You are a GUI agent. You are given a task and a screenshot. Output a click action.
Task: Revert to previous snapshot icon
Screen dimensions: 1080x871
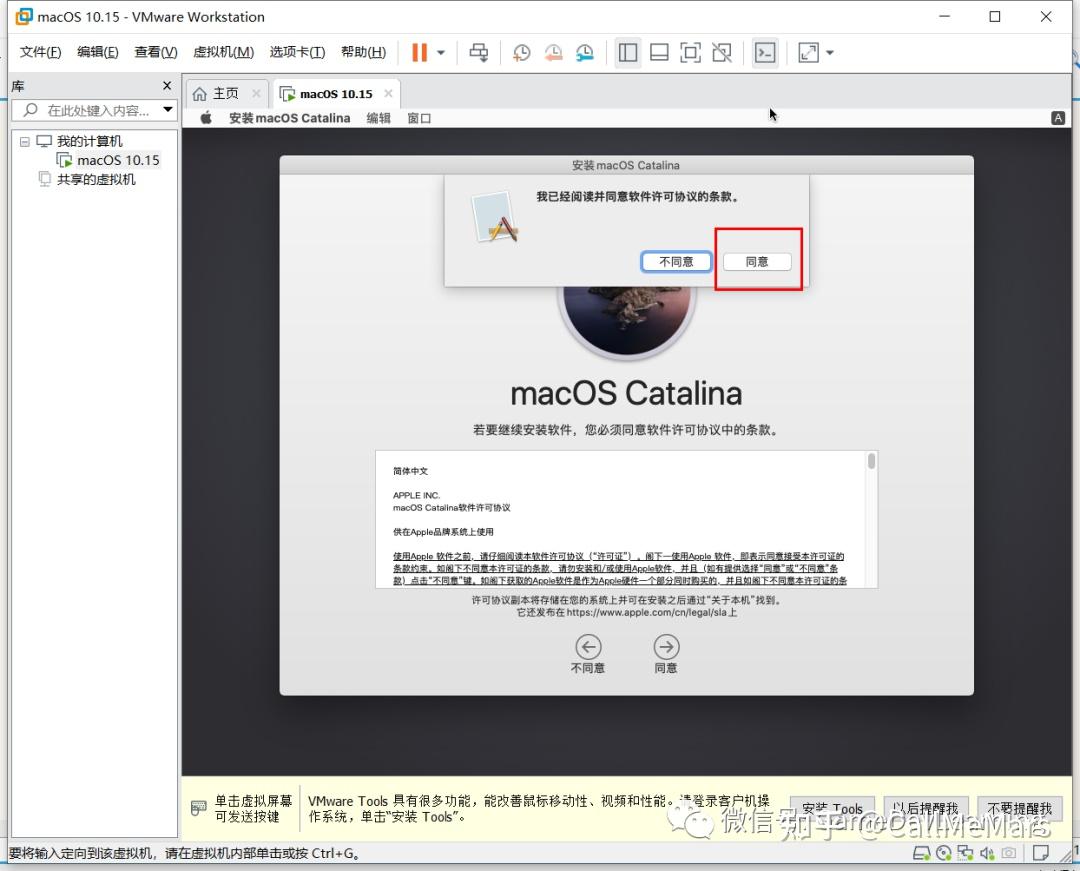[x=553, y=52]
